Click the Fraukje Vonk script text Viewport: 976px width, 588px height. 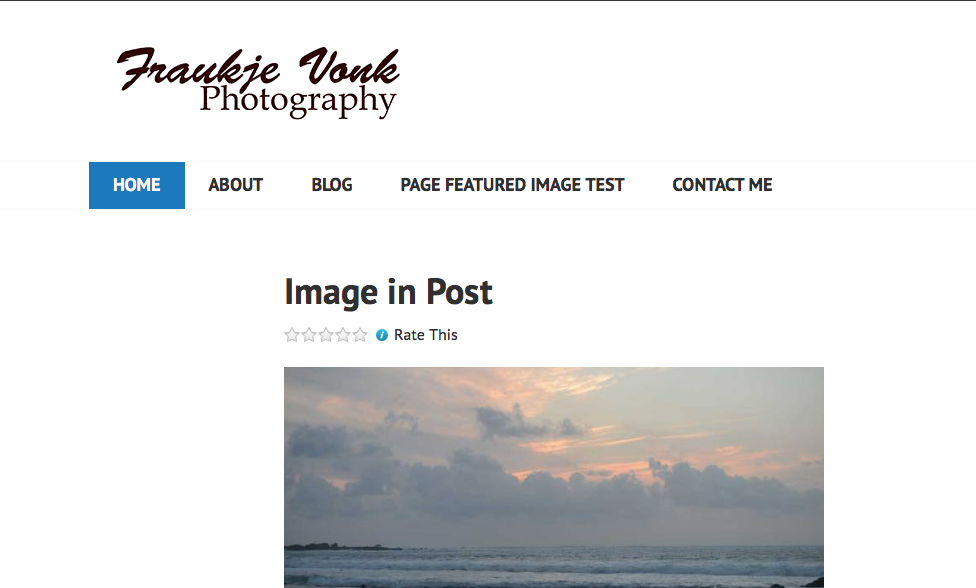coord(258,67)
